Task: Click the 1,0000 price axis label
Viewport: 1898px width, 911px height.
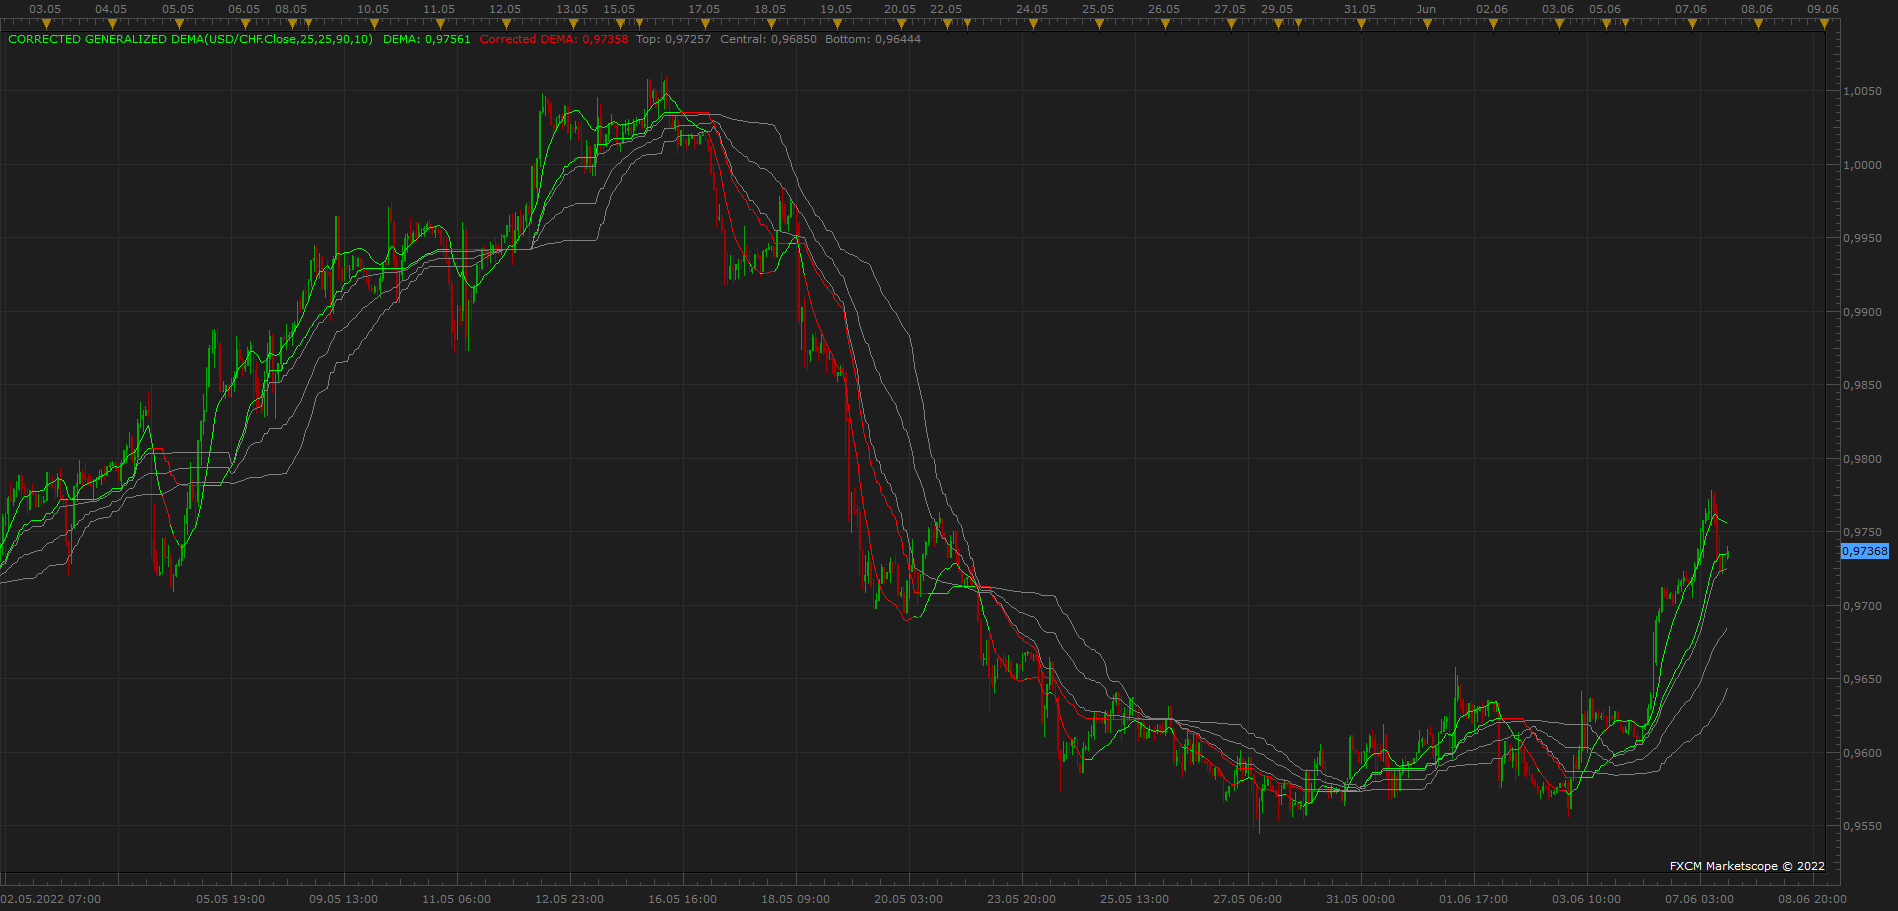Action: (x=1862, y=165)
